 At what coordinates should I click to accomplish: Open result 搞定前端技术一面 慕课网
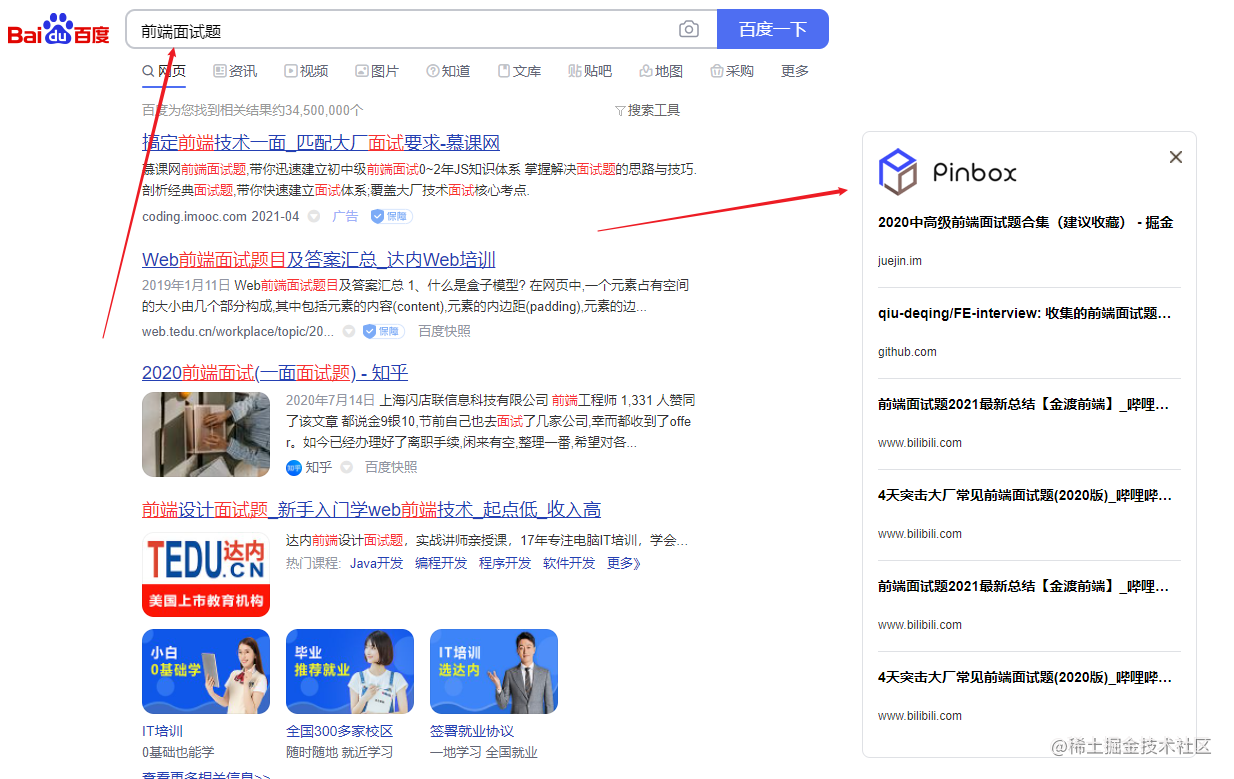click(x=321, y=143)
